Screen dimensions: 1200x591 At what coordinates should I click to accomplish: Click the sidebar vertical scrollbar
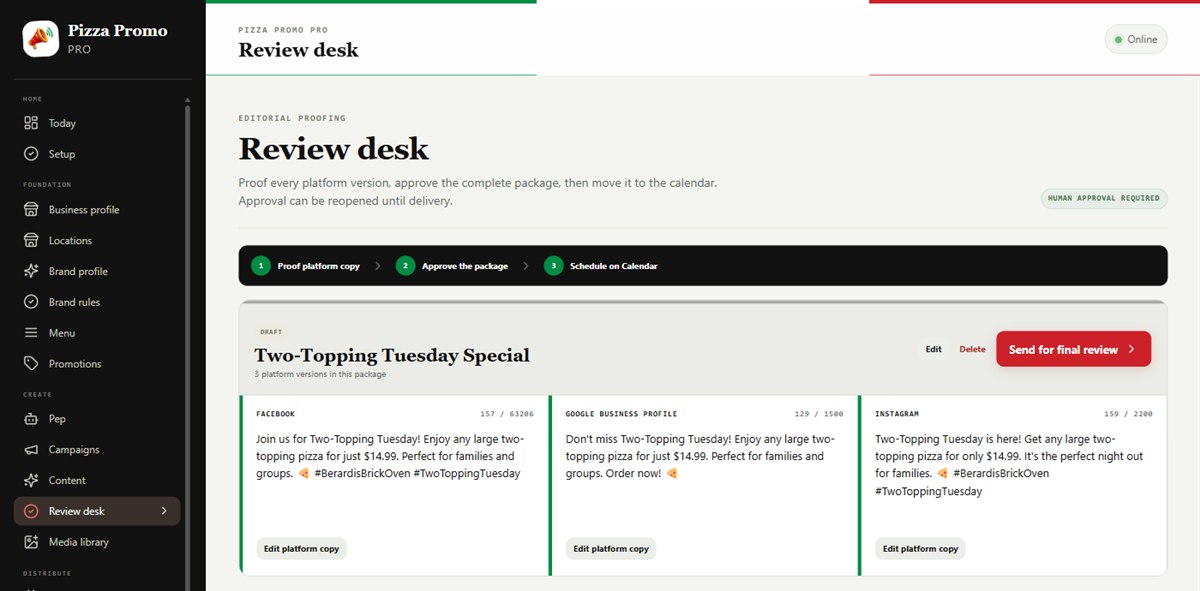click(x=187, y=345)
